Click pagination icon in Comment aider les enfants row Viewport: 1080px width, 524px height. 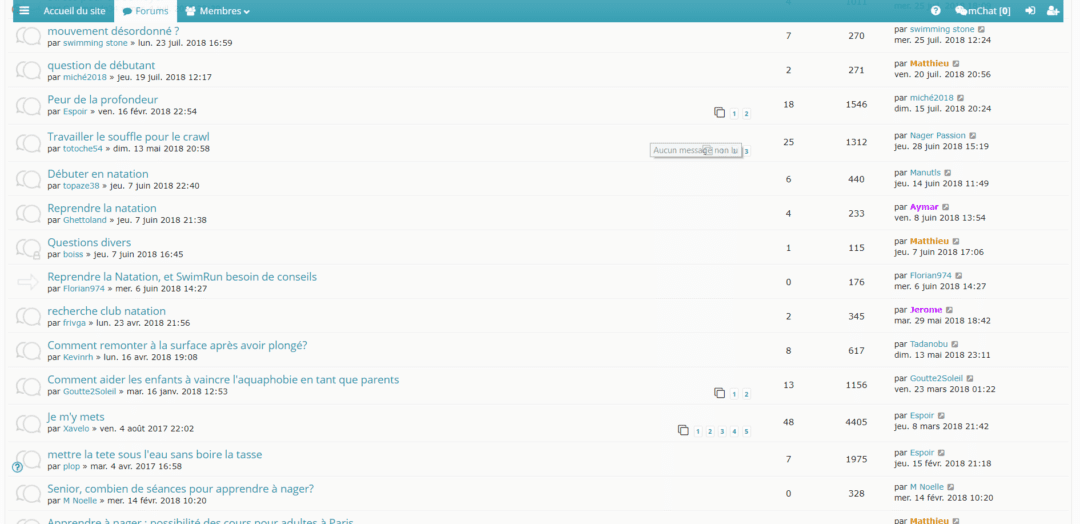point(720,393)
